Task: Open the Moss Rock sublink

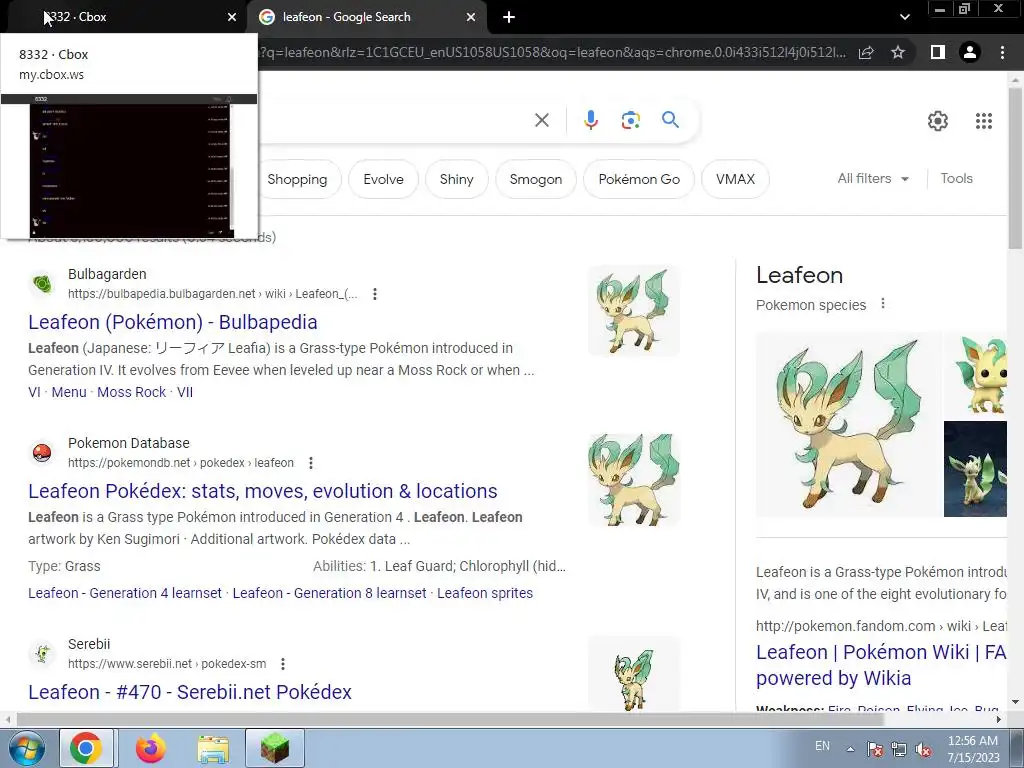Action: (131, 392)
